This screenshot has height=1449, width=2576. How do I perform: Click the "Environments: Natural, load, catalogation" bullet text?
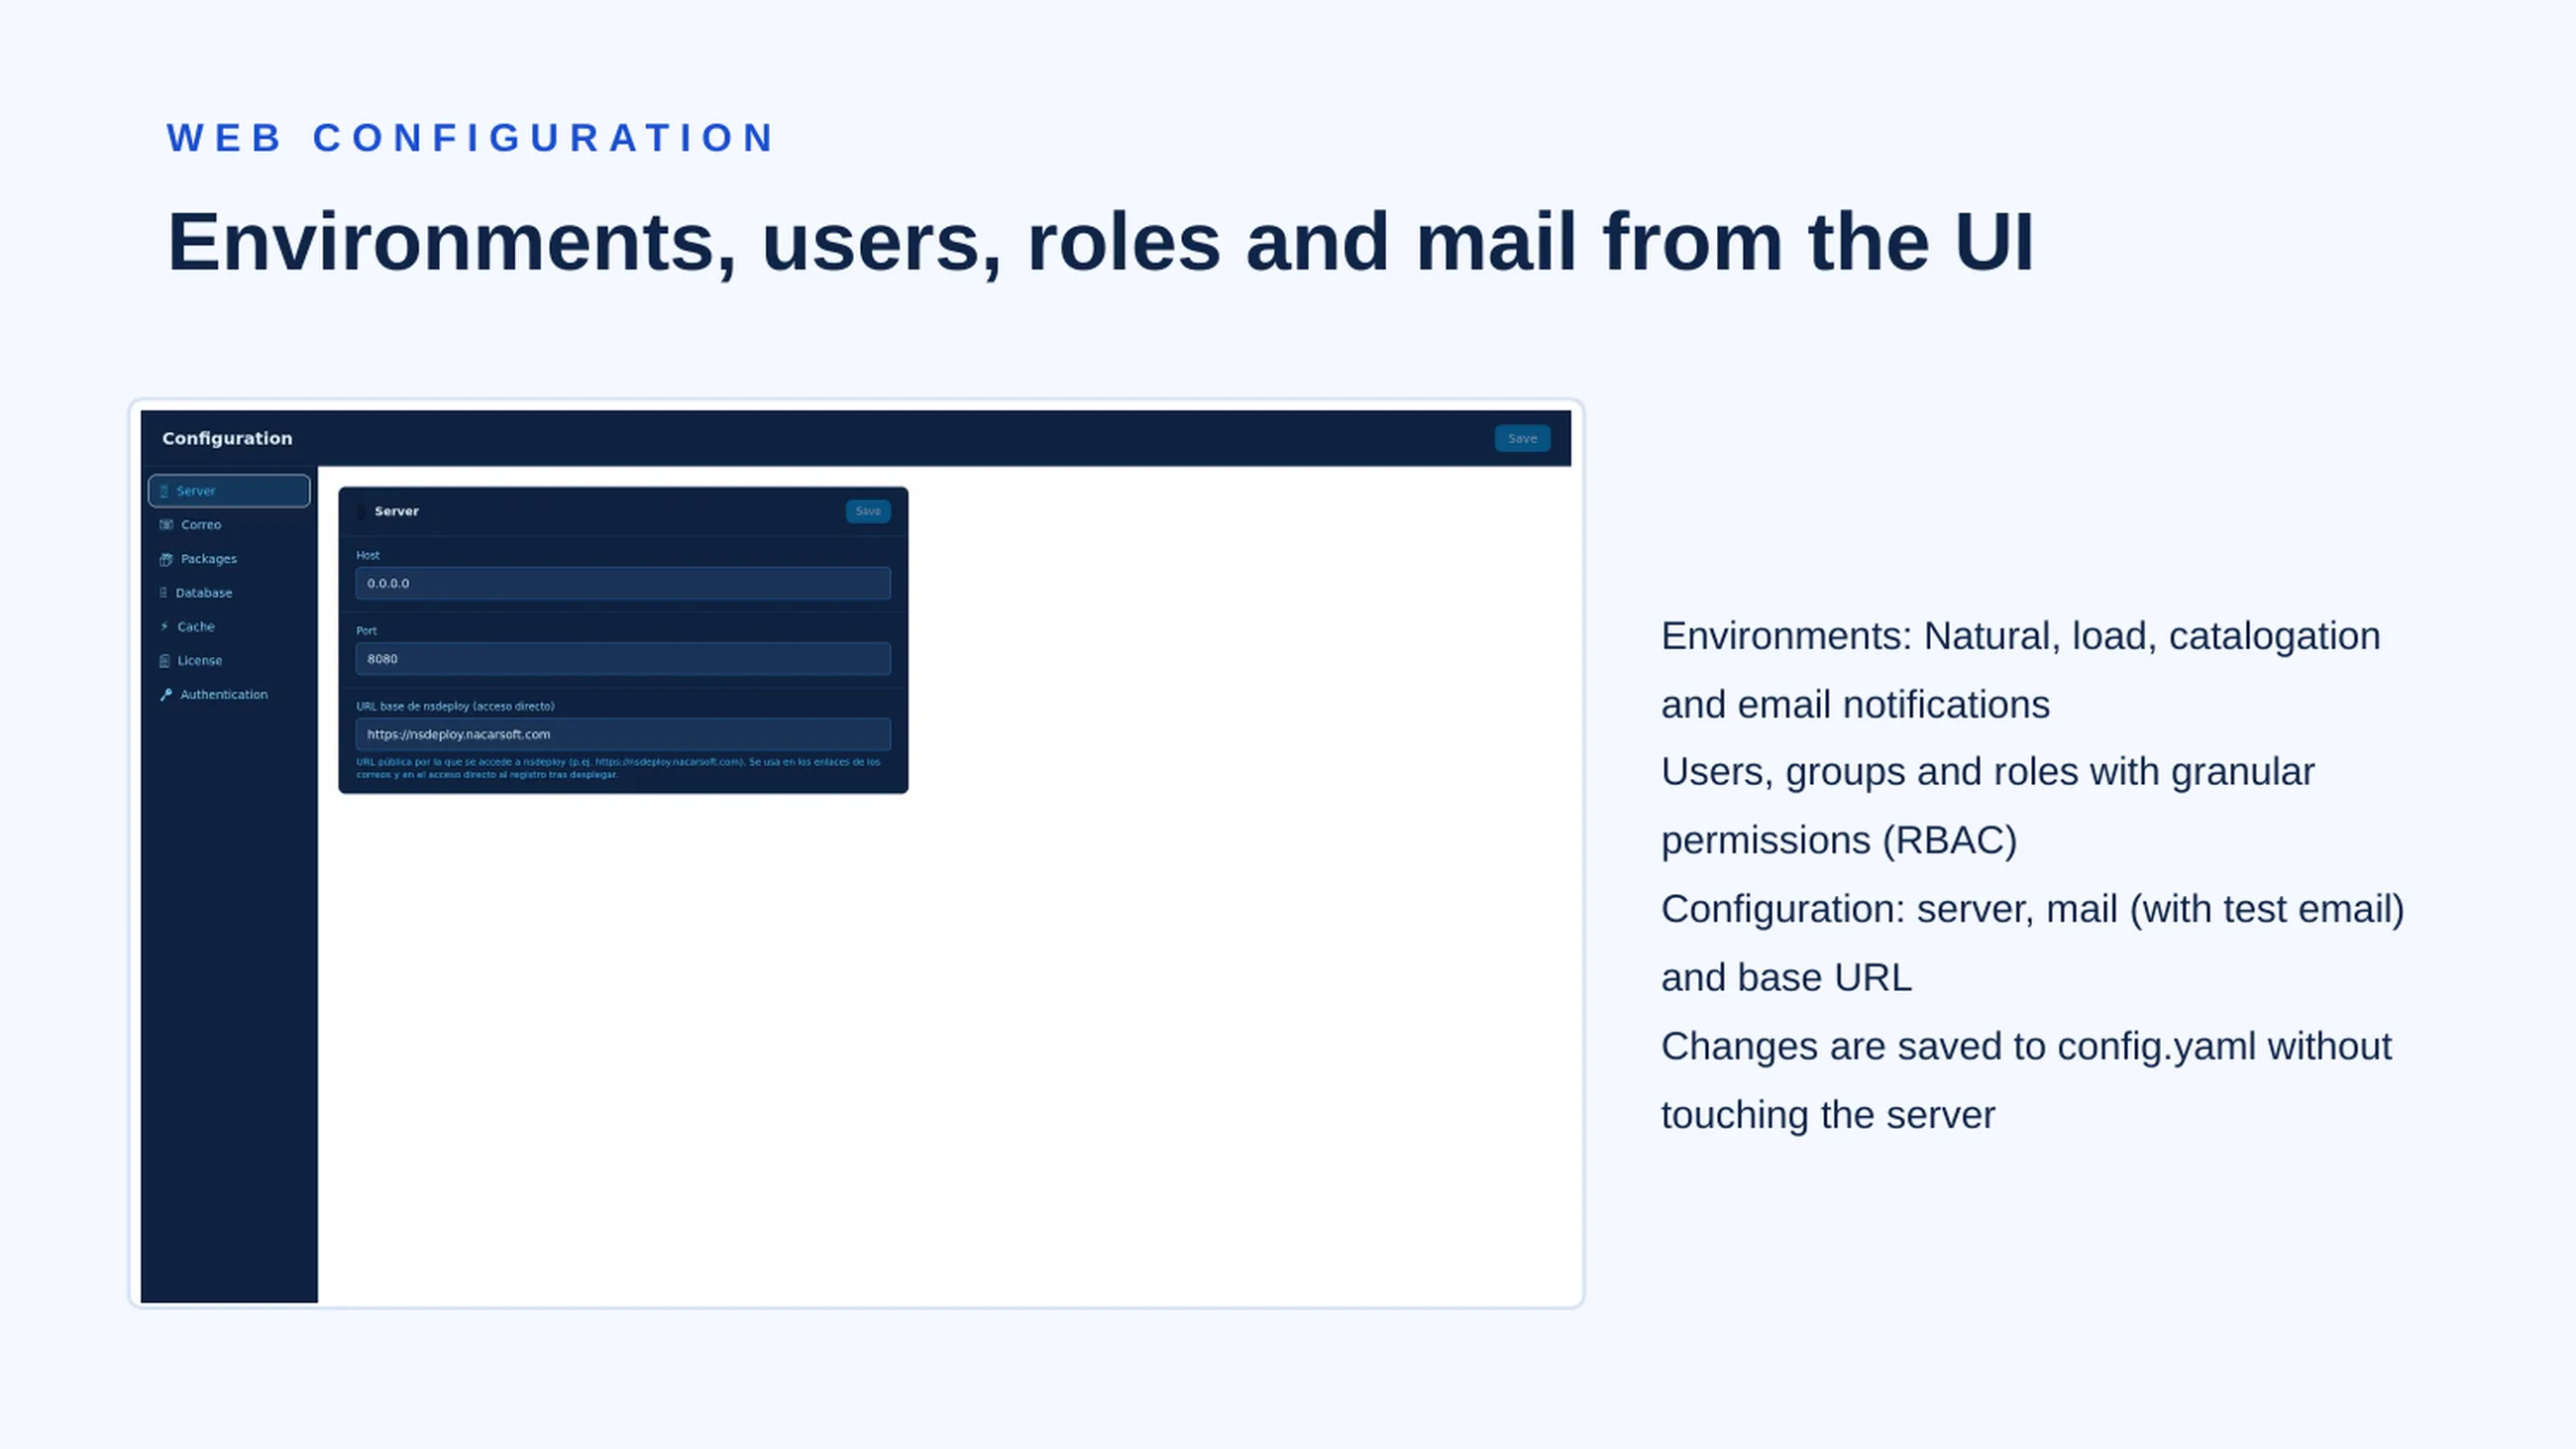point(2021,670)
